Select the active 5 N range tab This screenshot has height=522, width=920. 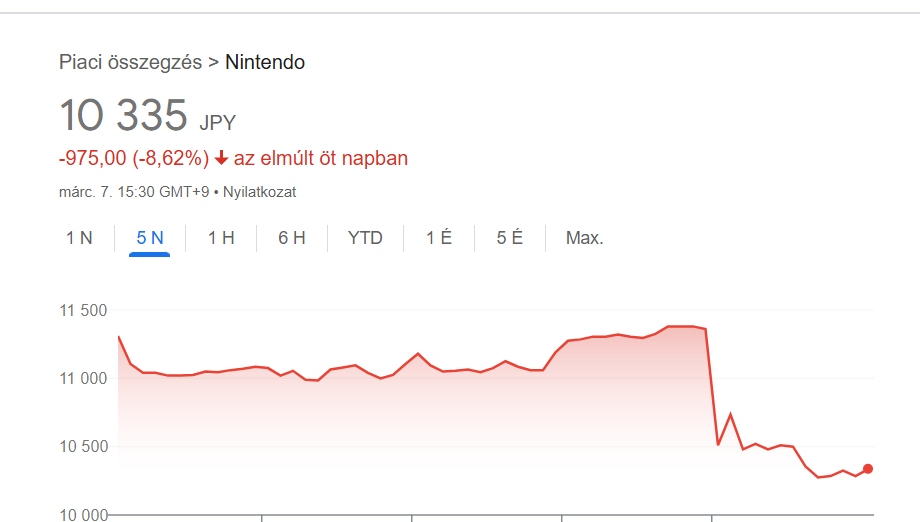[x=150, y=238]
